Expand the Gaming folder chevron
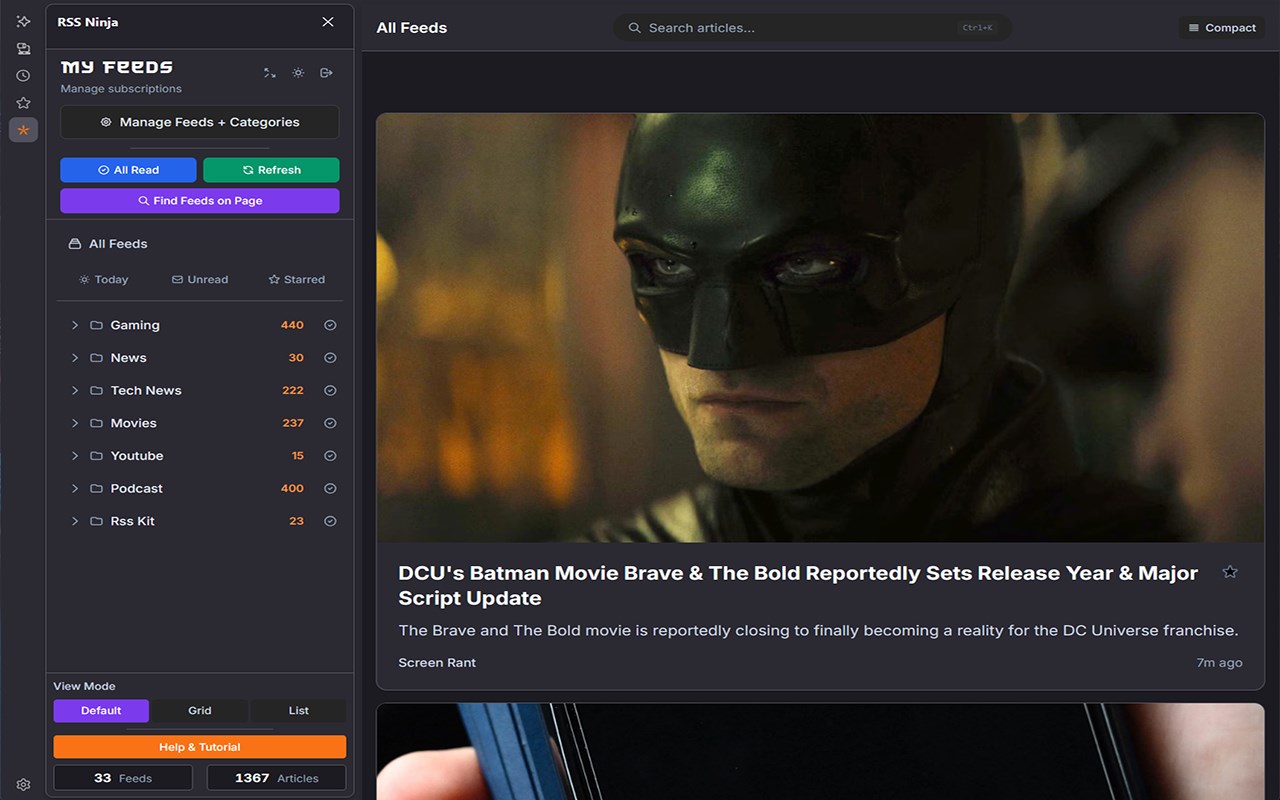 tap(75, 325)
